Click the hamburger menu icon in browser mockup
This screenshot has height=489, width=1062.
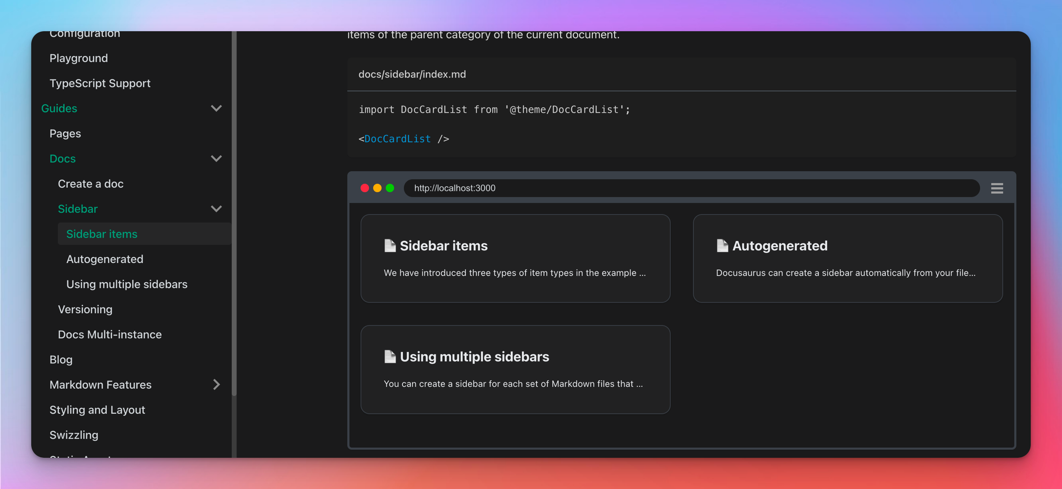[996, 188]
